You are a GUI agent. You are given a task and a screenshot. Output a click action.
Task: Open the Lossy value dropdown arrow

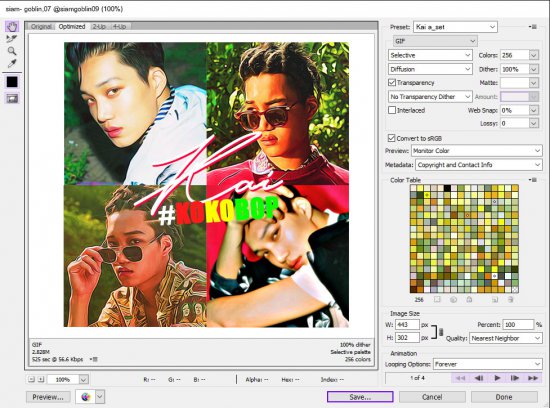click(534, 123)
